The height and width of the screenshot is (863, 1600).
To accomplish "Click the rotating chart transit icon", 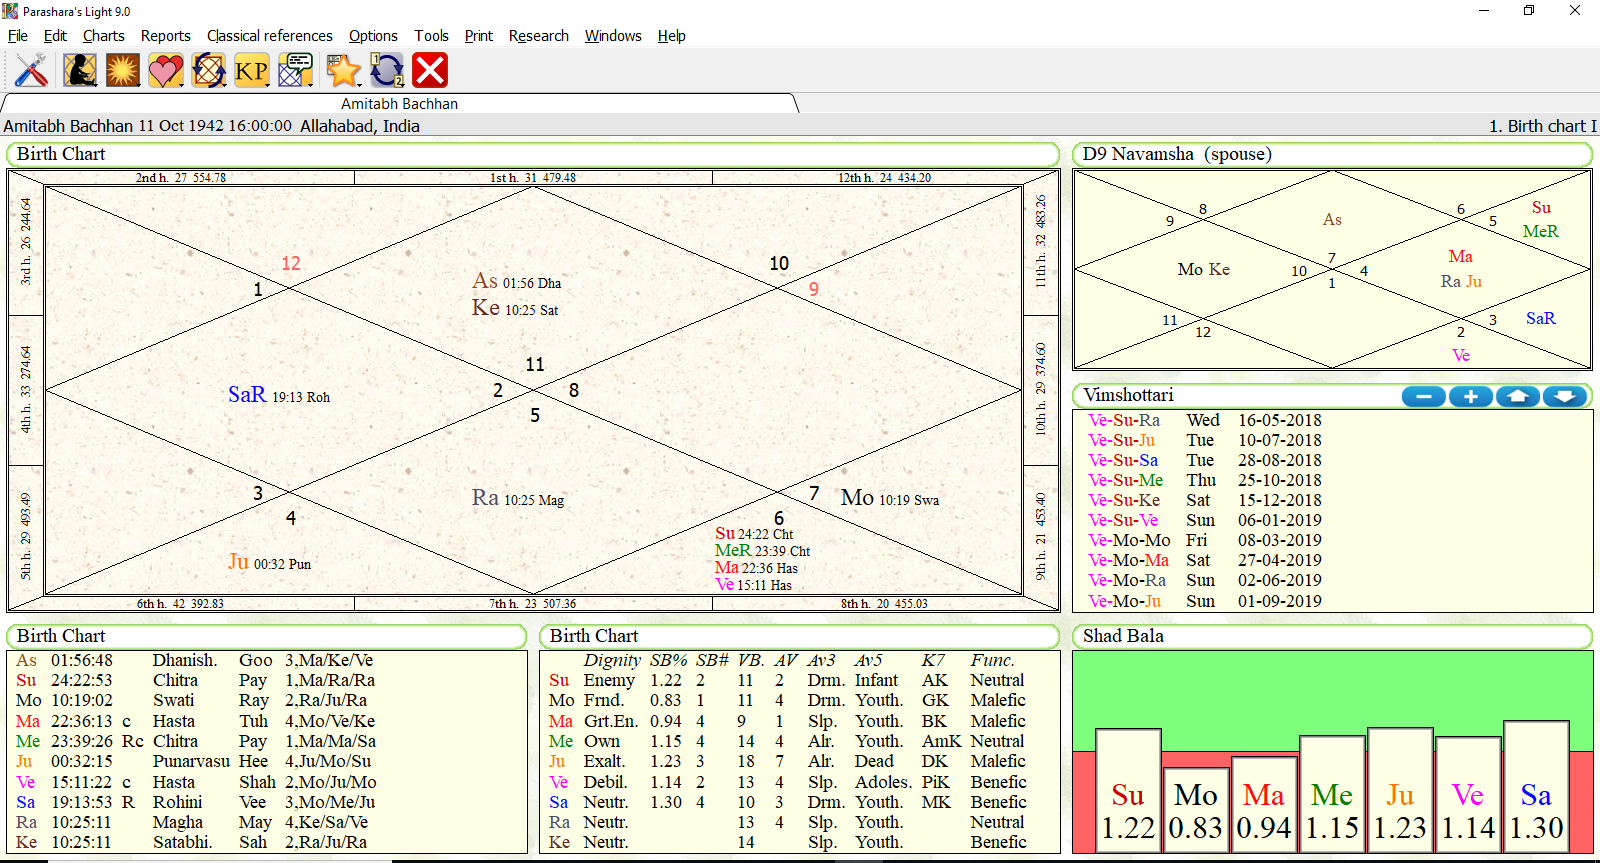I will click(208, 71).
